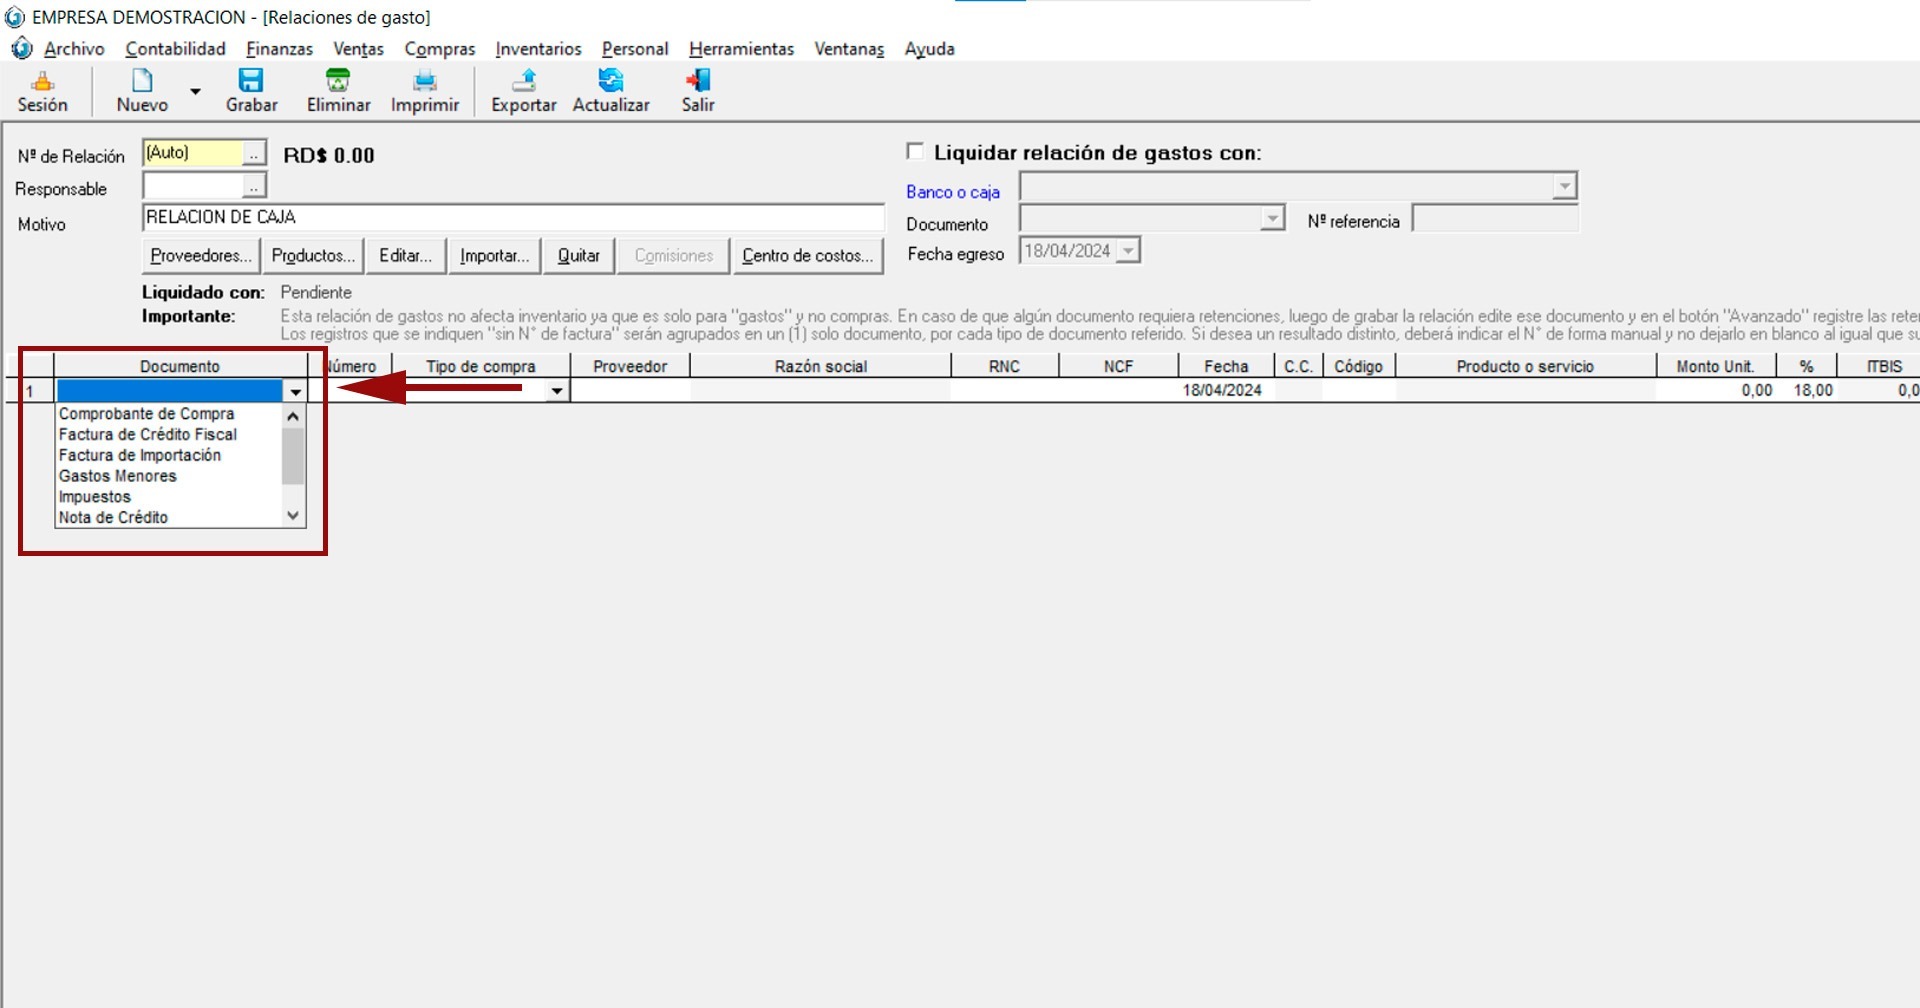Click the Motivo text field
Image resolution: width=1920 pixels, height=1008 pixels.
pos(513,218)
